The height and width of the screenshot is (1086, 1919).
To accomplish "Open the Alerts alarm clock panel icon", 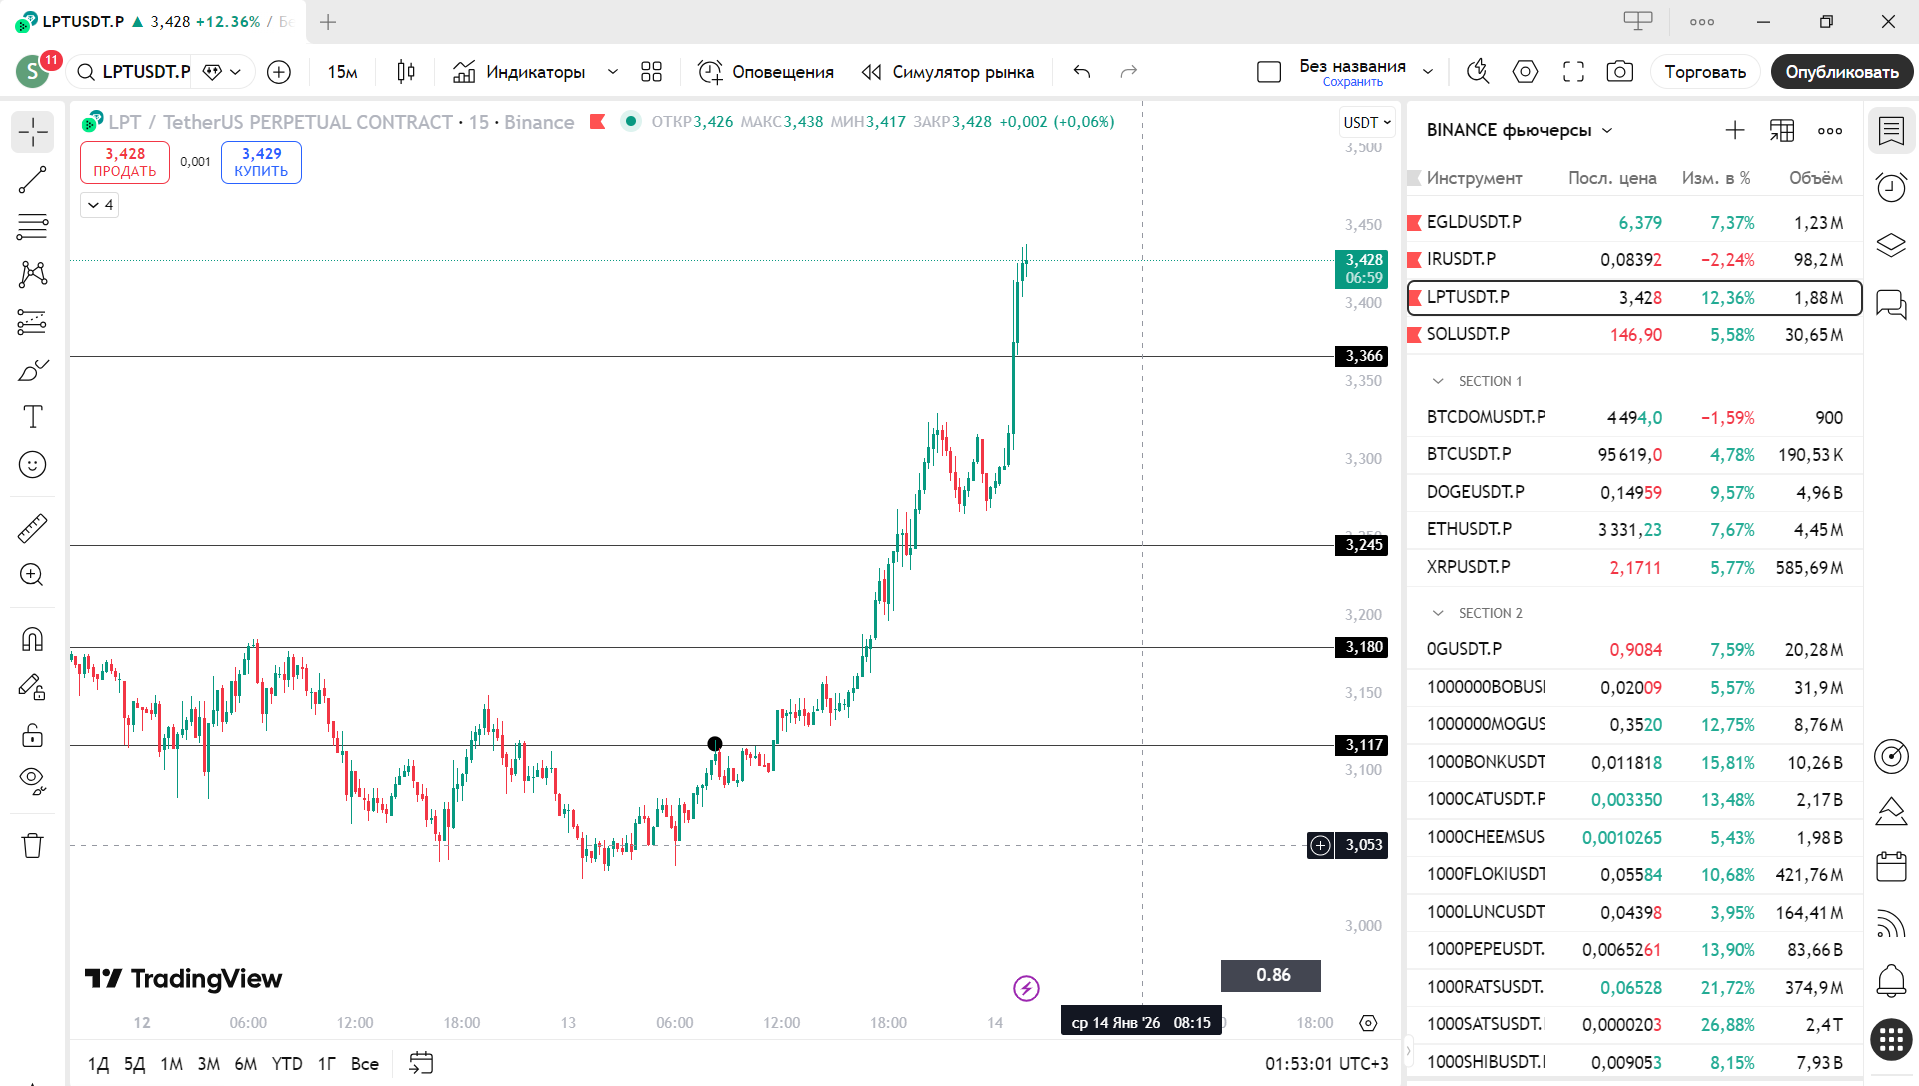I will 1890,187.
